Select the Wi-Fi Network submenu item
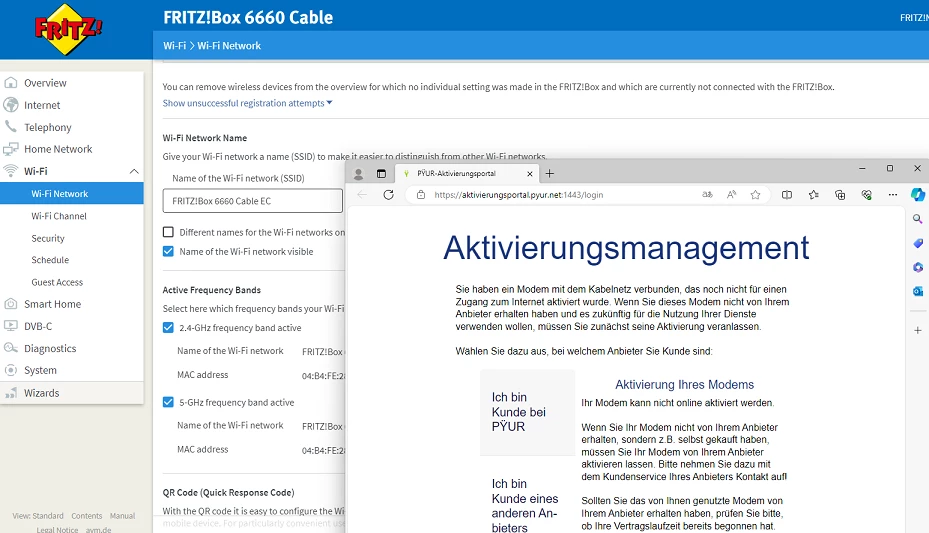This screenshot has height=533, width=929. click(72, 194)
